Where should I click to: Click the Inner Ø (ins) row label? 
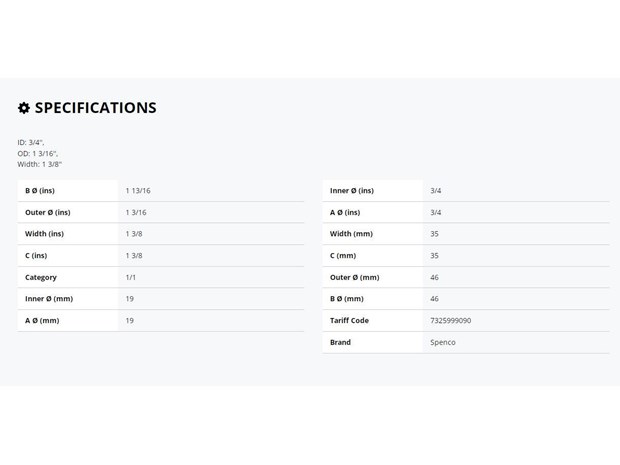(352, 191)
